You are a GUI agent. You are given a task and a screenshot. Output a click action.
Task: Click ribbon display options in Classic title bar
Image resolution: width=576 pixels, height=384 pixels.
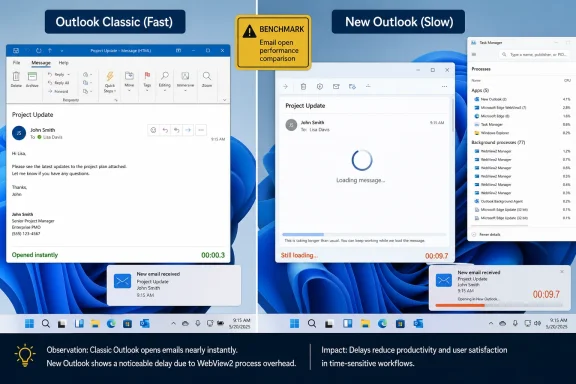click(179, 51)
